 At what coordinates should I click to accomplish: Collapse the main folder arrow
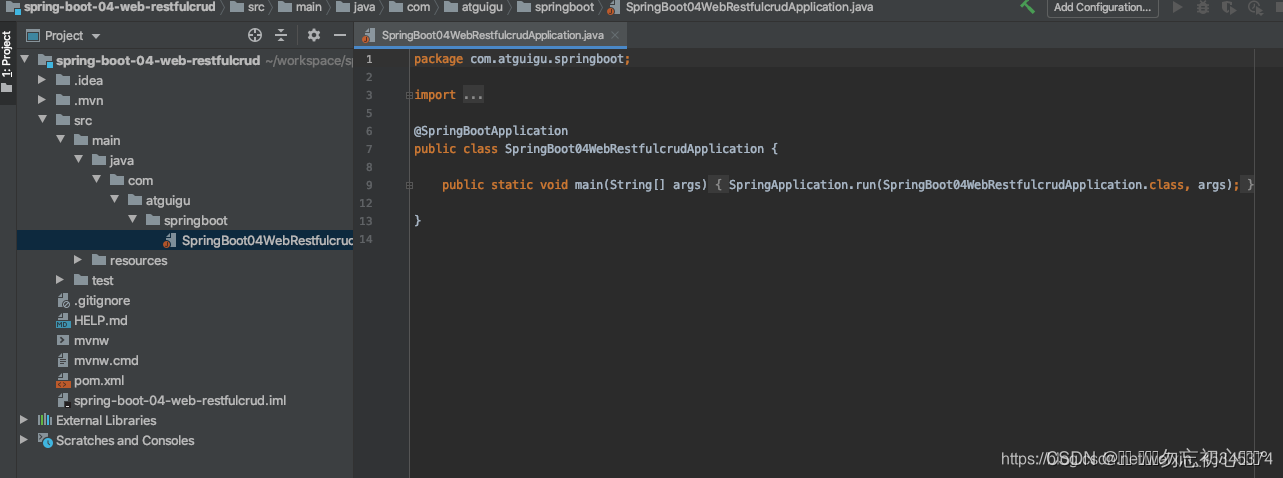(60, 140)
